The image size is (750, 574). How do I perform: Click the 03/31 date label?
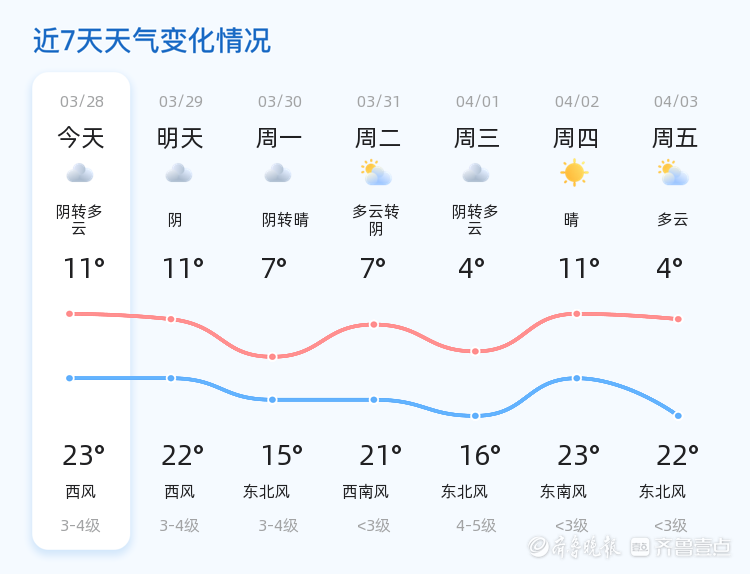point(378,101)
